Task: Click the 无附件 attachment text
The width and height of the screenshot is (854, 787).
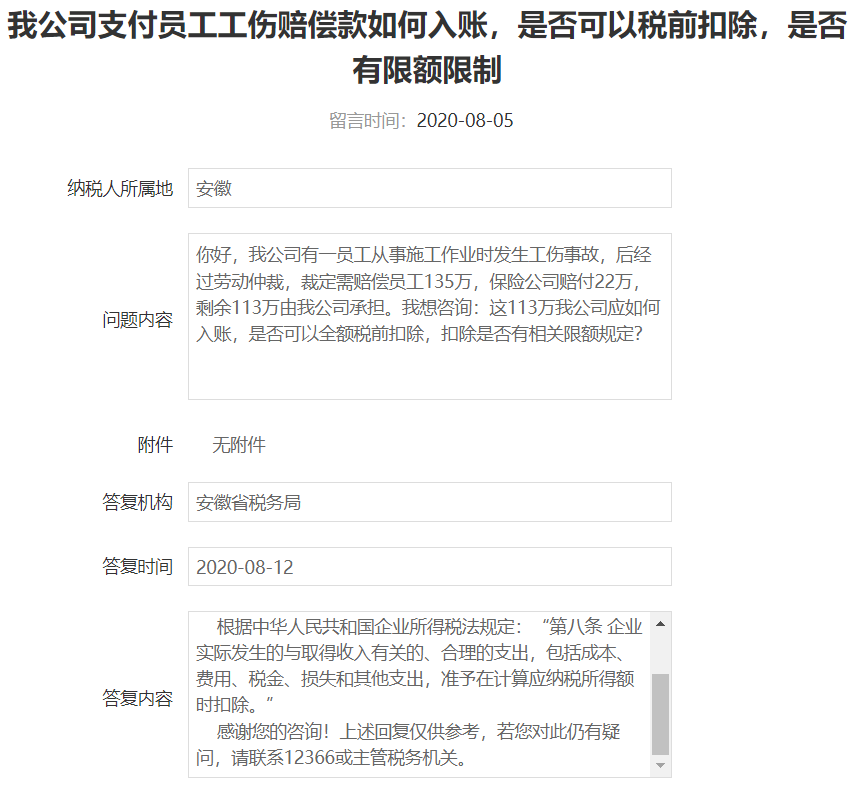Action: point(238,445)
